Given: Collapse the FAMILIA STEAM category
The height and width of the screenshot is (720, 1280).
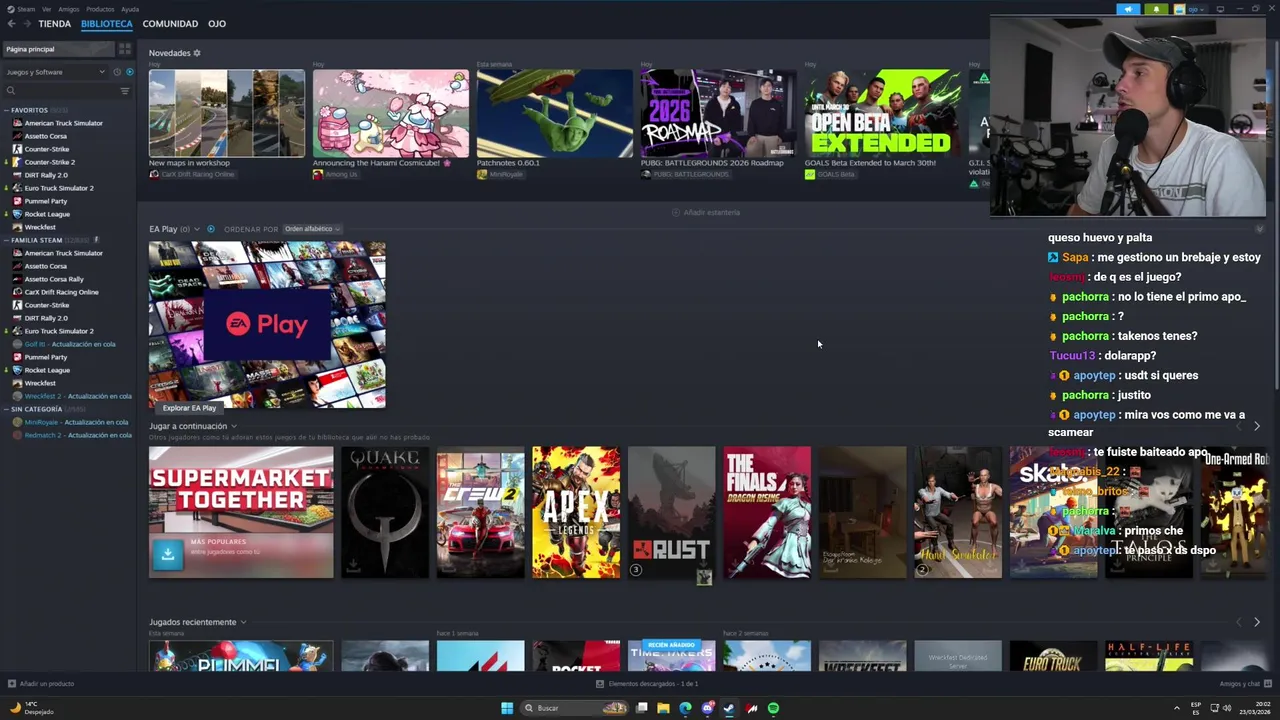Looking at the screenshot, I should pyautogui.click(x=6, y=240).
